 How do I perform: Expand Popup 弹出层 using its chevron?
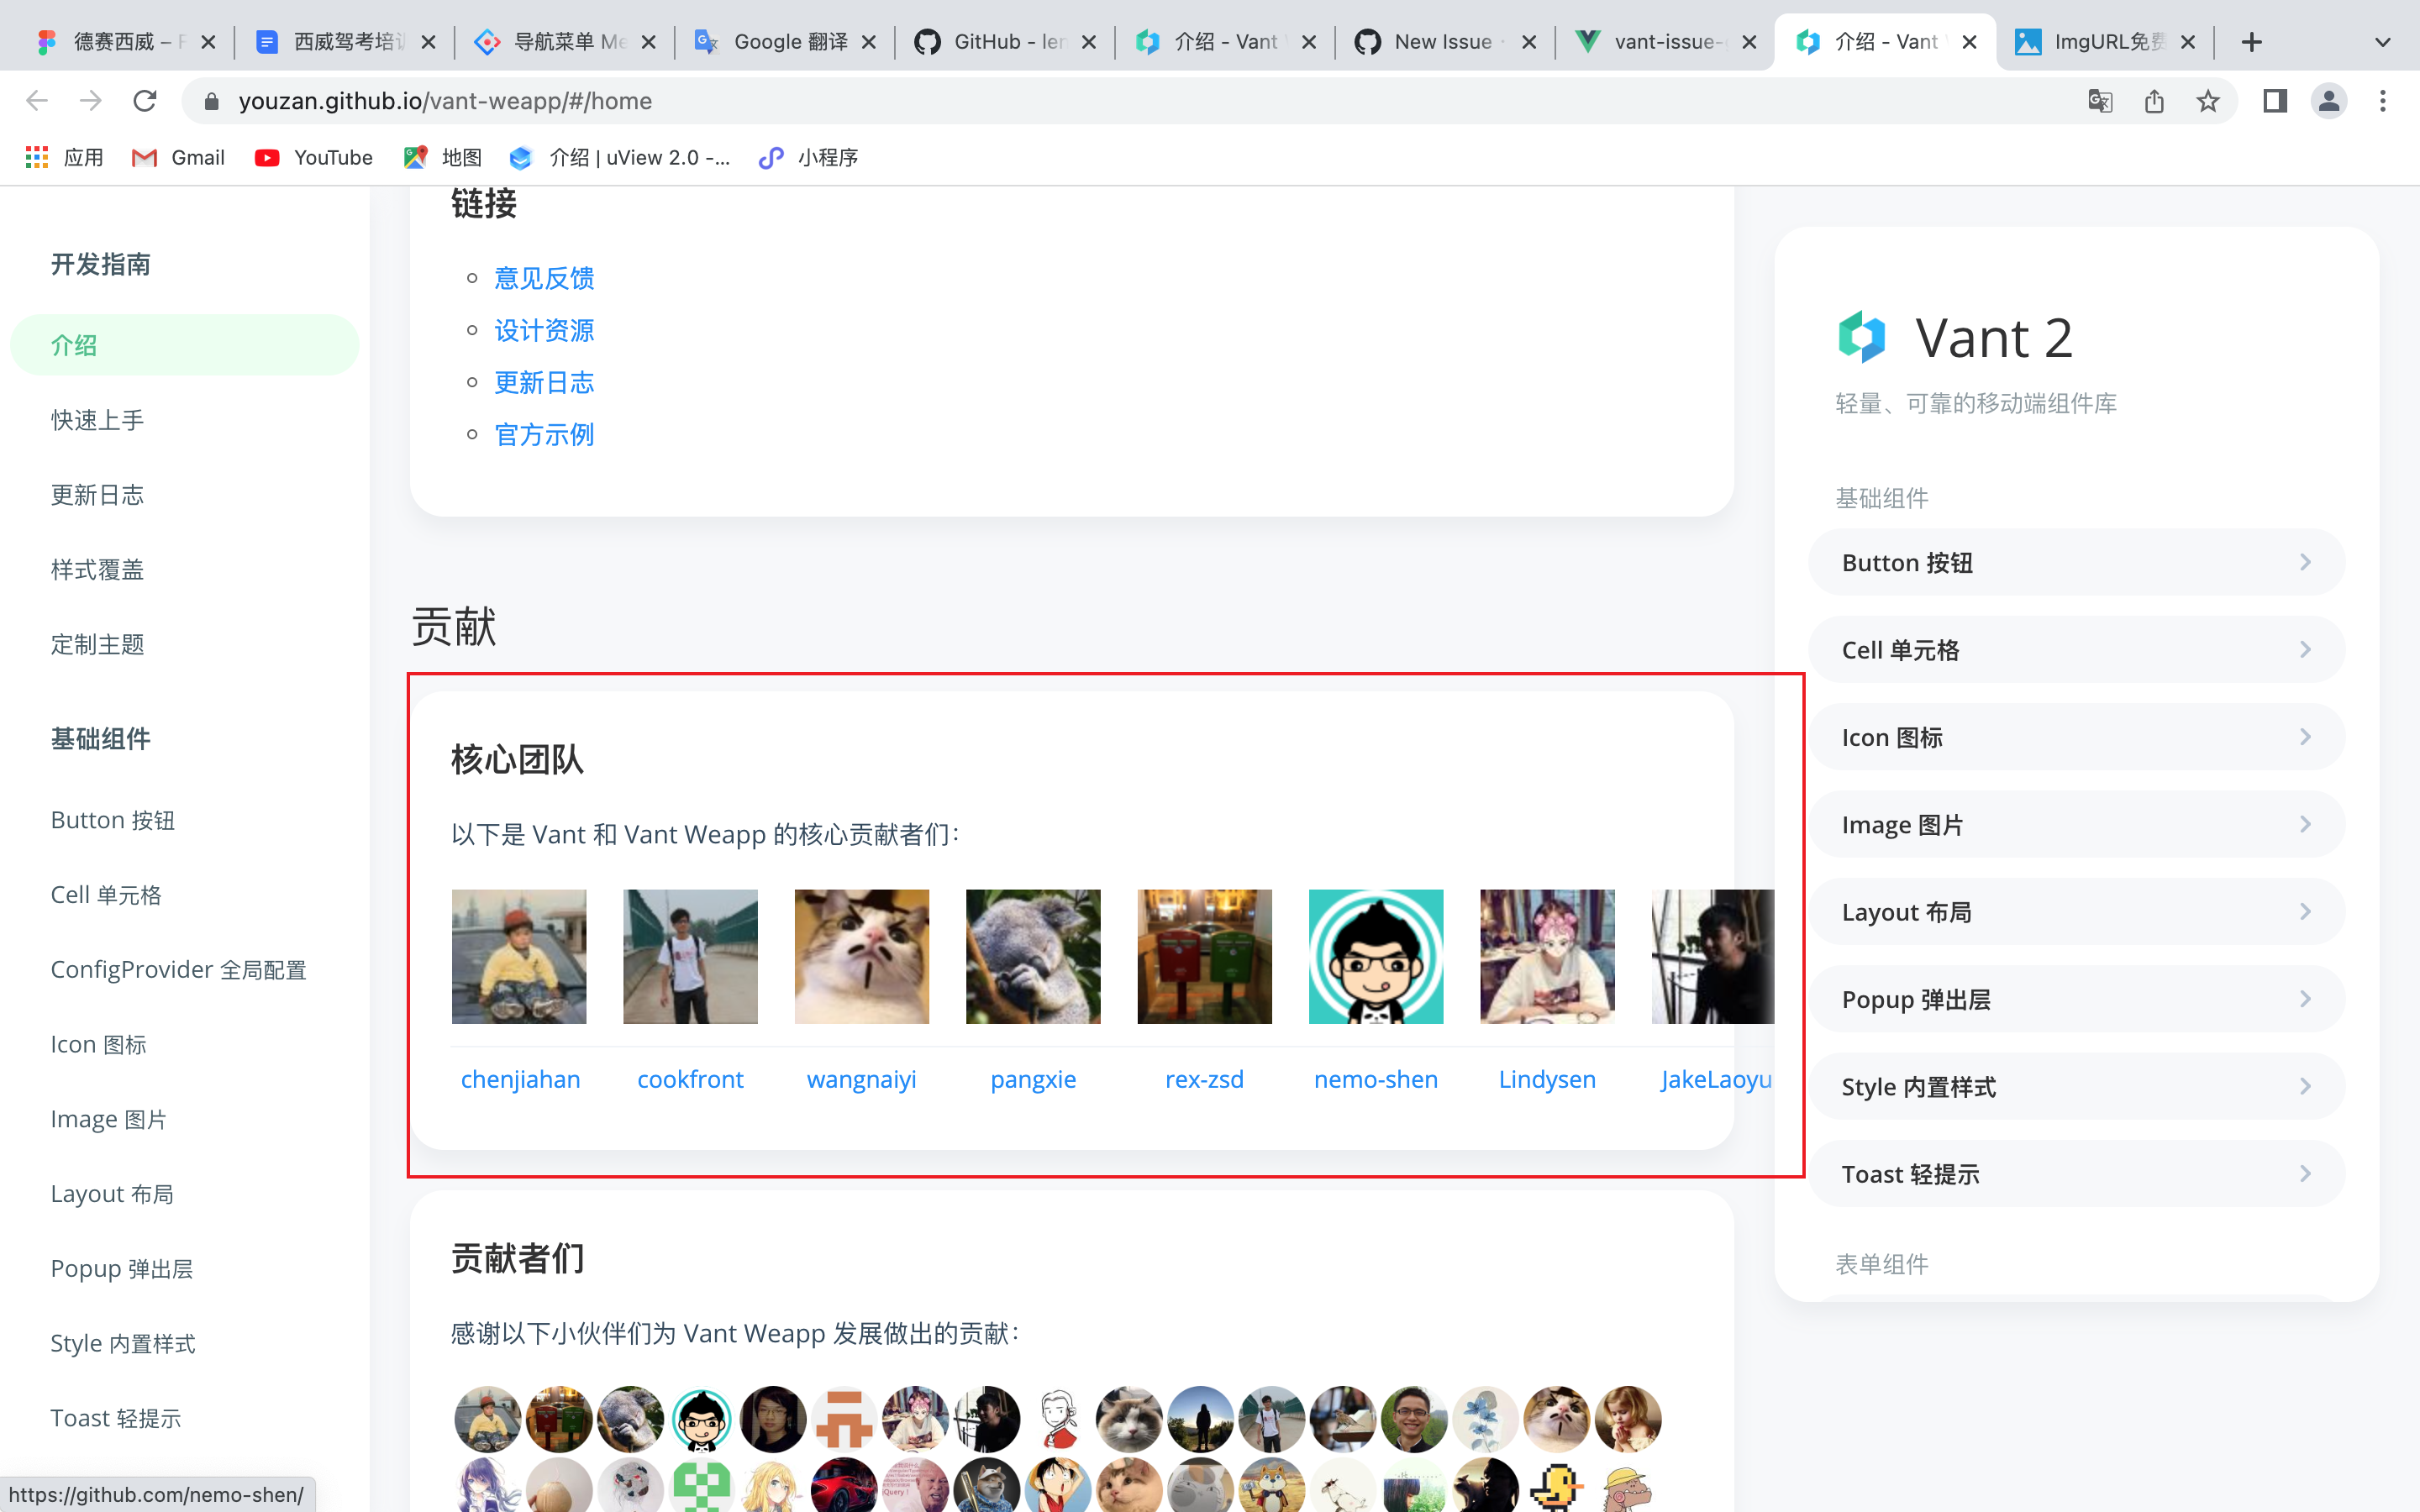pos(2307,998)
